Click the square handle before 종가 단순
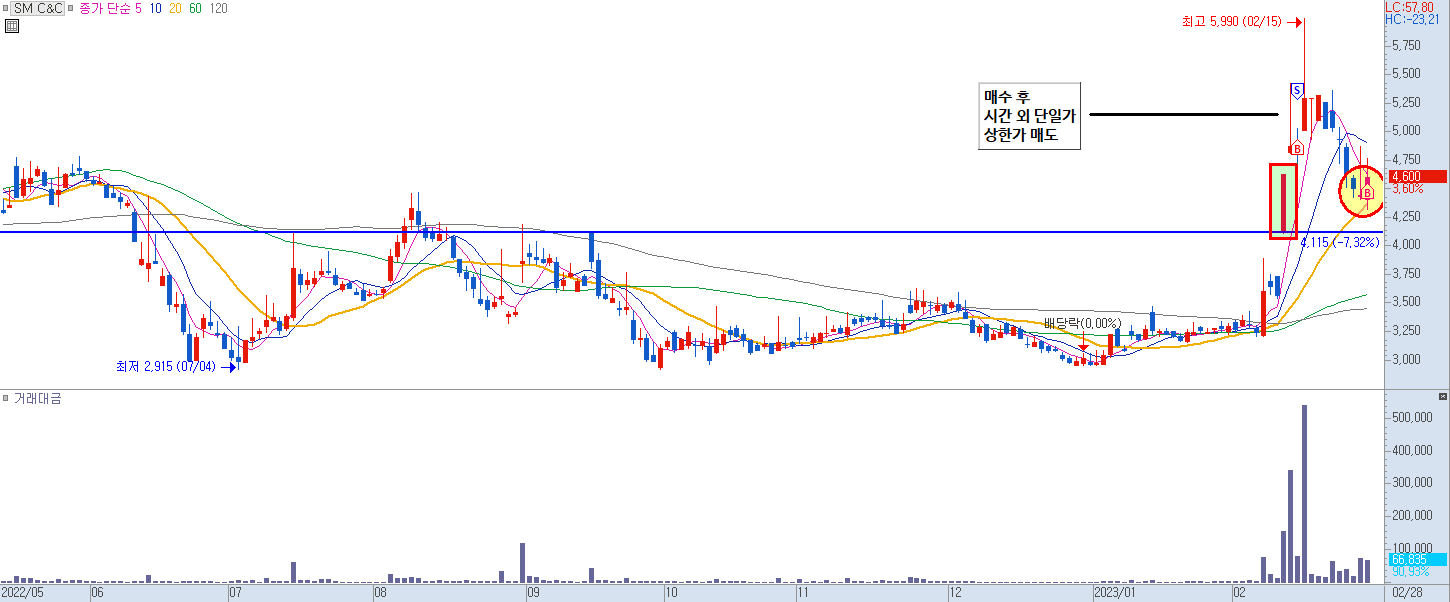1450x602 pixels. [x=72, y=8]
